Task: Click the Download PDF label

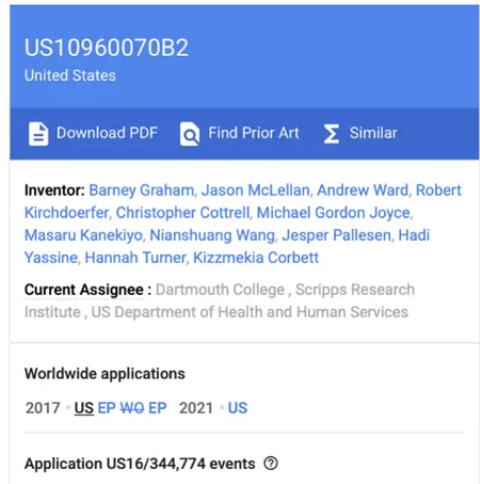Action: click(x=107, y=133)
